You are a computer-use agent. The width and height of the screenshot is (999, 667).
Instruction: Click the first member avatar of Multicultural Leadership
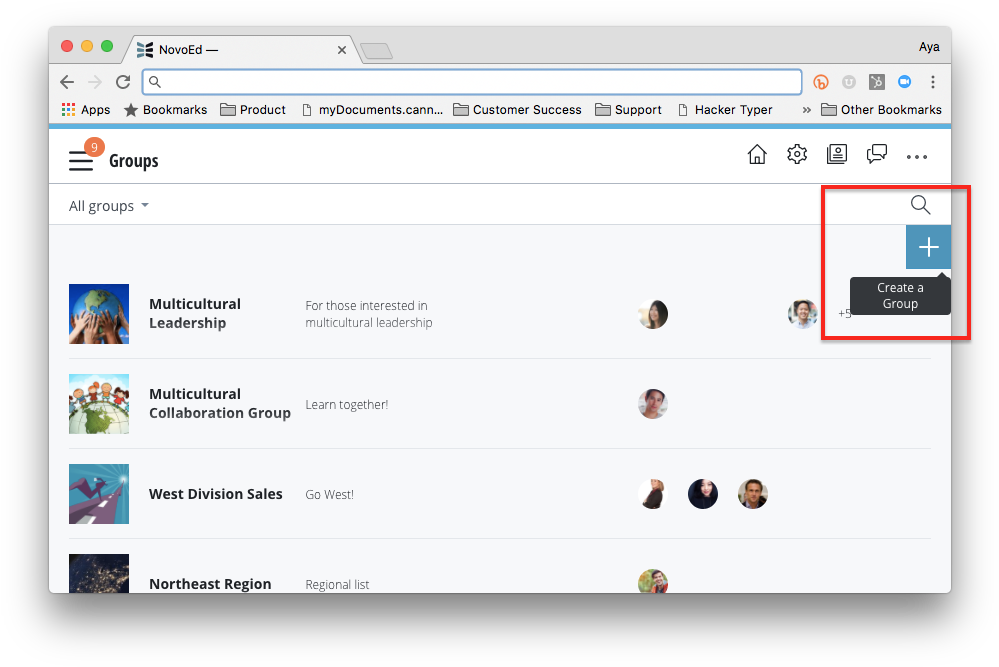tap(653, 314)
